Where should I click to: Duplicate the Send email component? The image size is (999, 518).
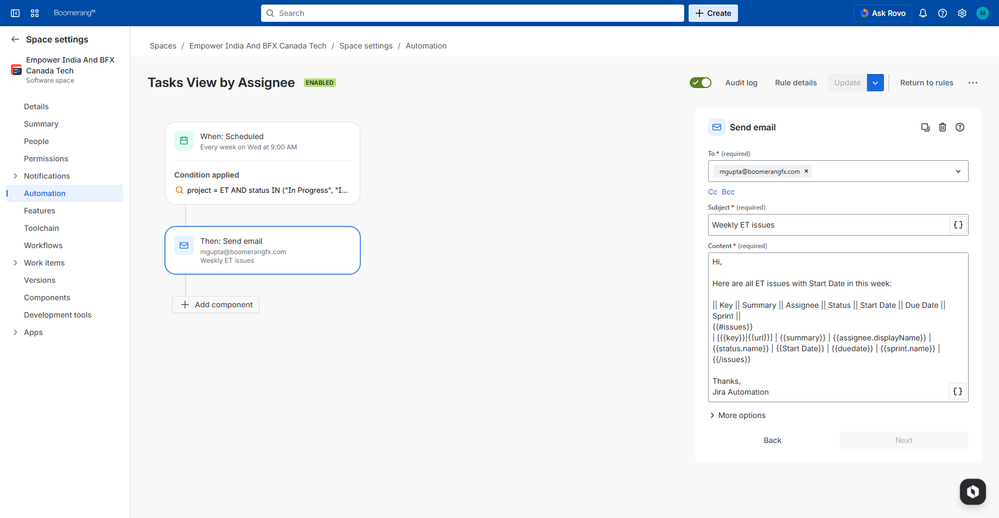click(925, 127)
